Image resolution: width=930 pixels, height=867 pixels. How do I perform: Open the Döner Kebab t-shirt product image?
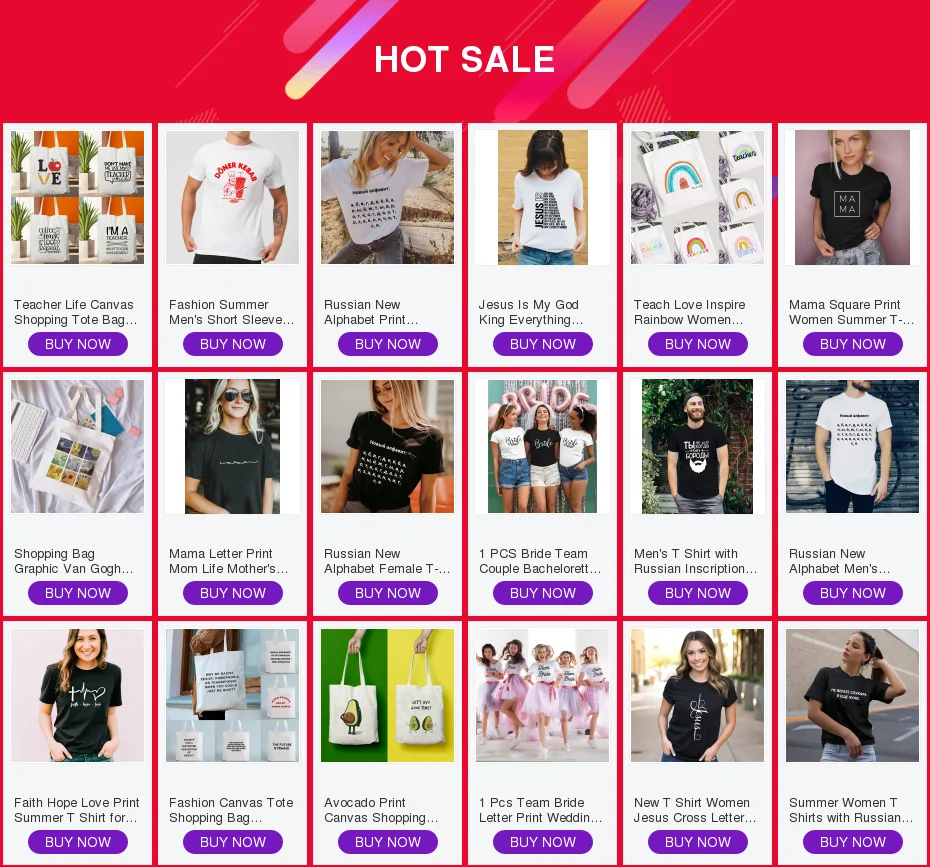[232, 197]
